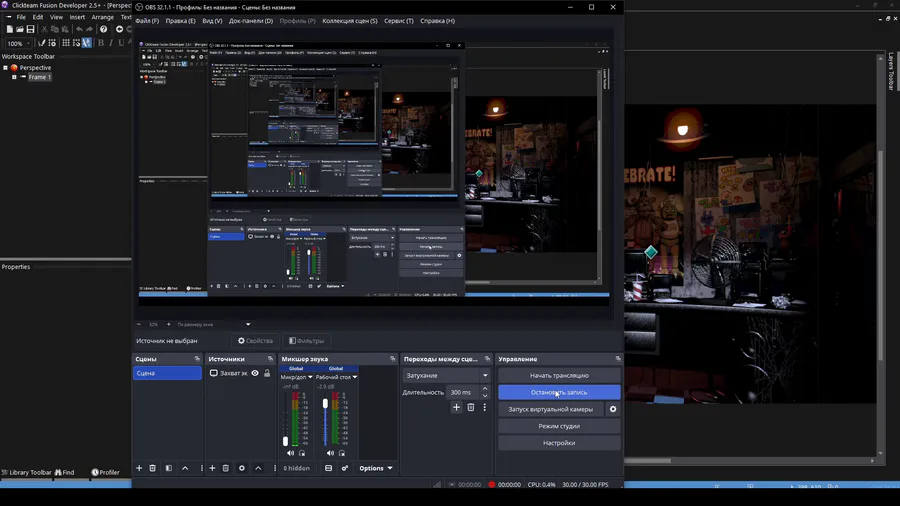This screenshot has height=506, width=900.
Task: Open the Файл (F) menu in OBS
Action: (x=148, y=21)
